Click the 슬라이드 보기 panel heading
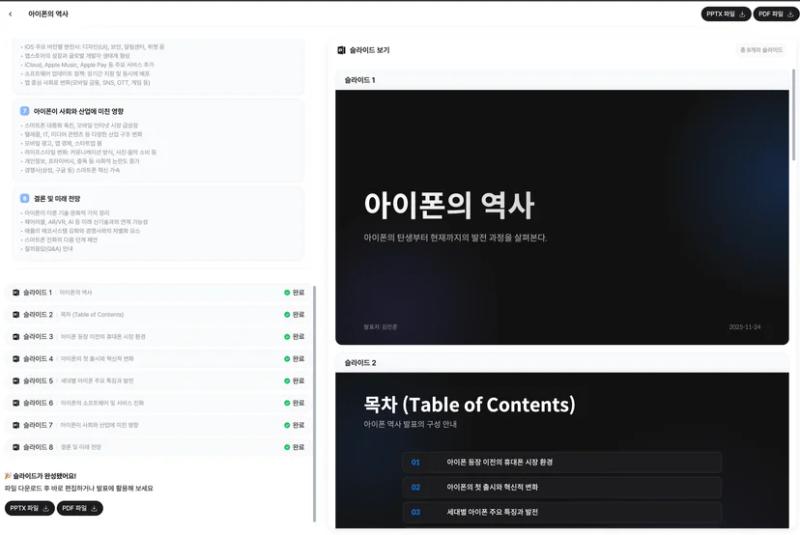Viewport: 800px width, 535px height. [x=369, y=50]
